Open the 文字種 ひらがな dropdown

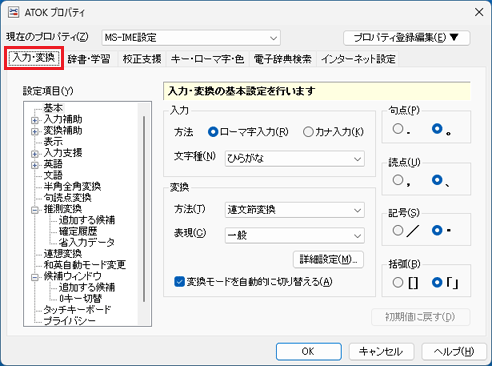tap(295, 159)
